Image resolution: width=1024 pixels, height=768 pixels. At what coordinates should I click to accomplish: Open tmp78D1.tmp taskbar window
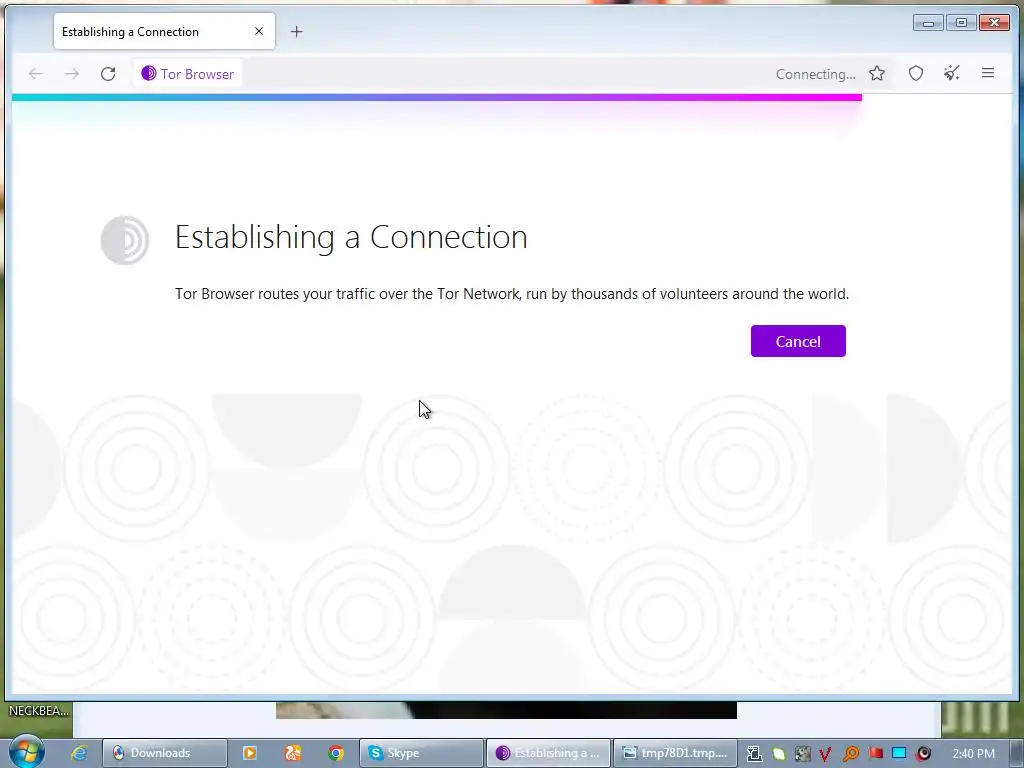[675, 753]
